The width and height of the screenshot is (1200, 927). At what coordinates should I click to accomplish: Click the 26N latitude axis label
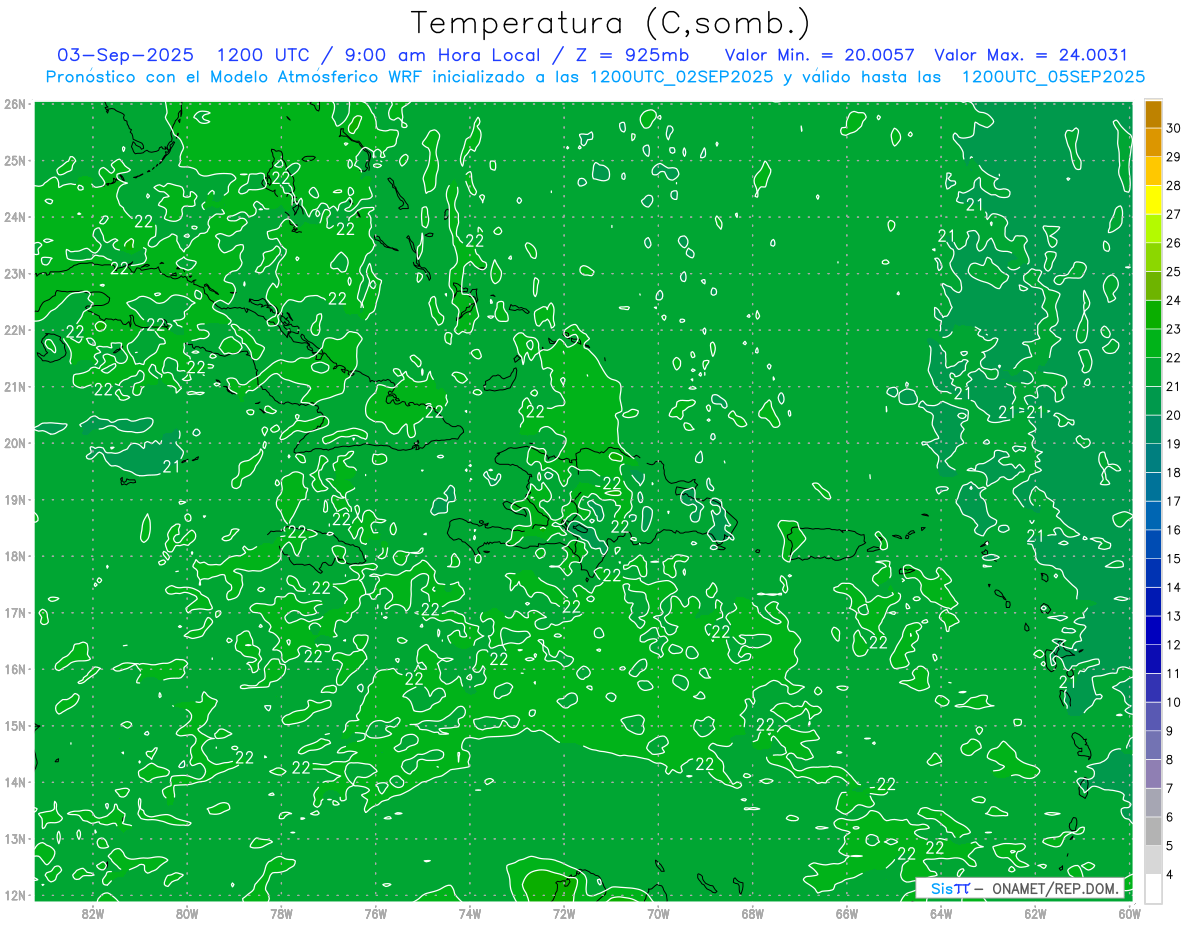click(15, 104)
